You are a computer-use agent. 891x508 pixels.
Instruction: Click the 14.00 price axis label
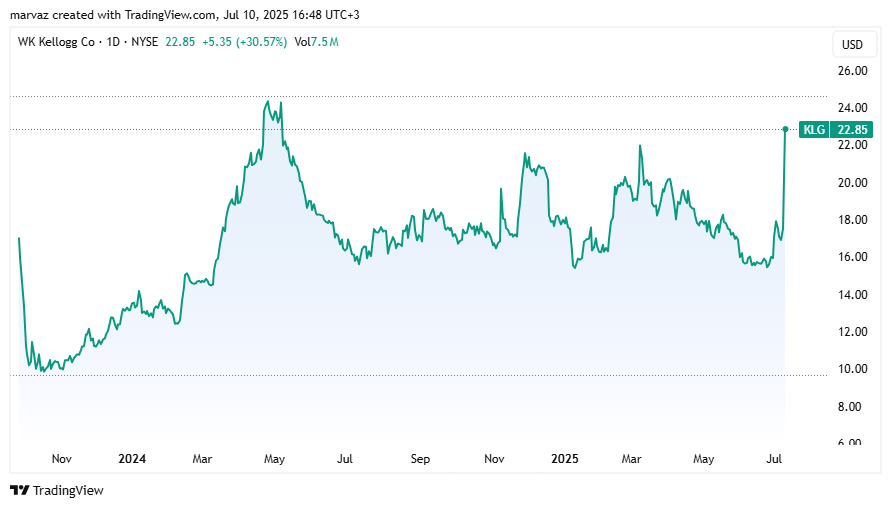[x=852, y=294]
